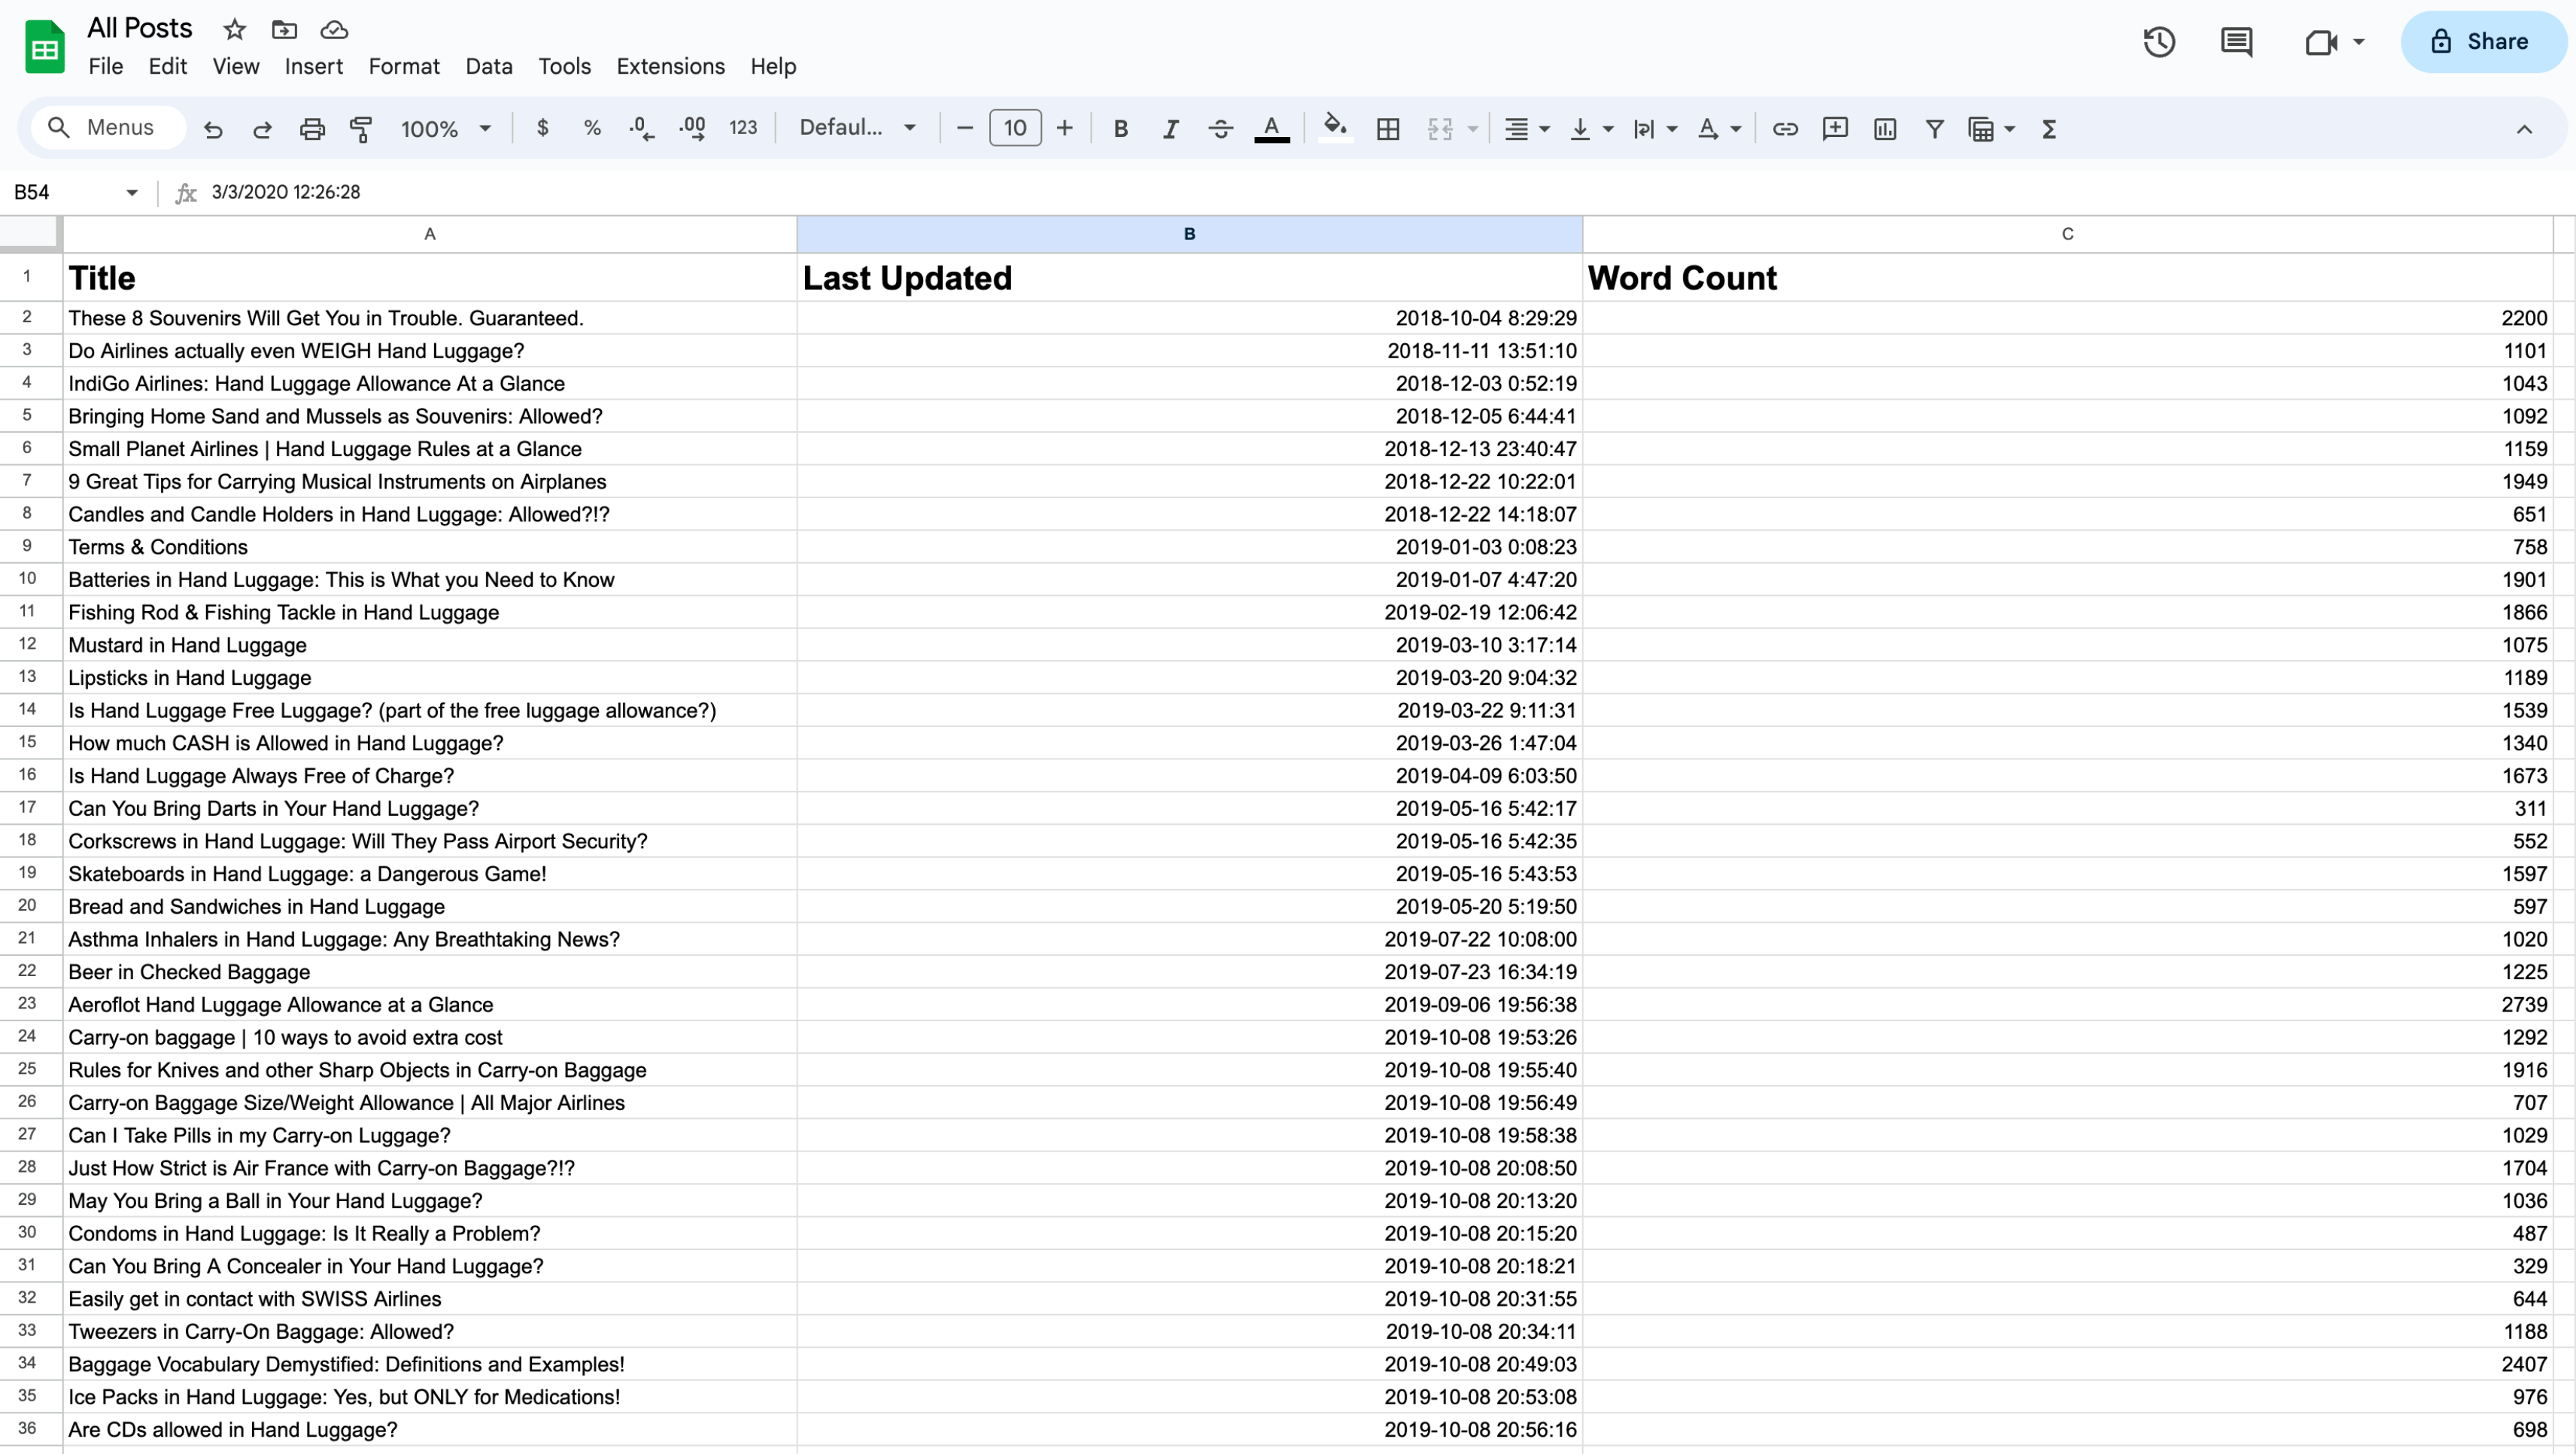Decrease decimal places icon

[642, 128]
